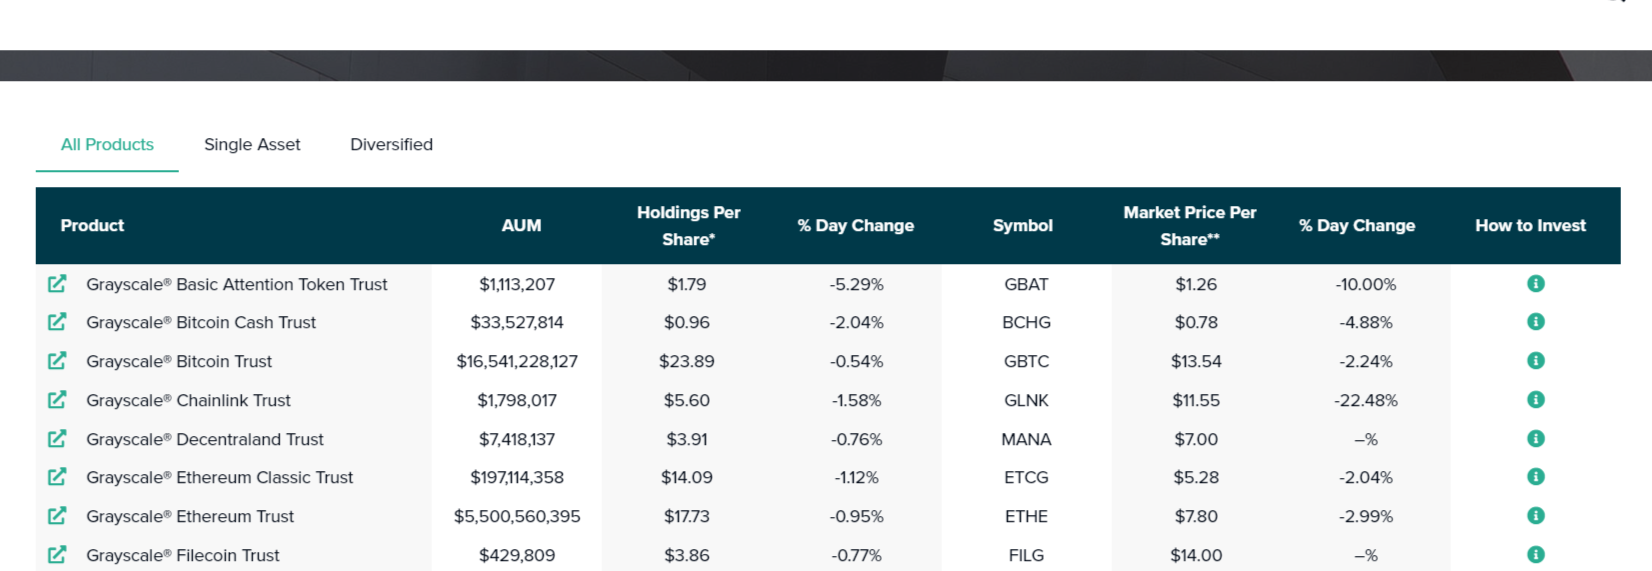Open info icon in FILG row
This screenshot has height=571, width=1652.
tap(1536, 554)
